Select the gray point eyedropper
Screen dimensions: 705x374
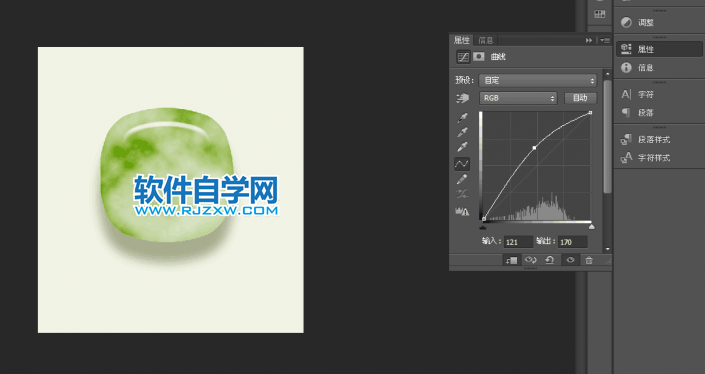click(x=462, y=133)
